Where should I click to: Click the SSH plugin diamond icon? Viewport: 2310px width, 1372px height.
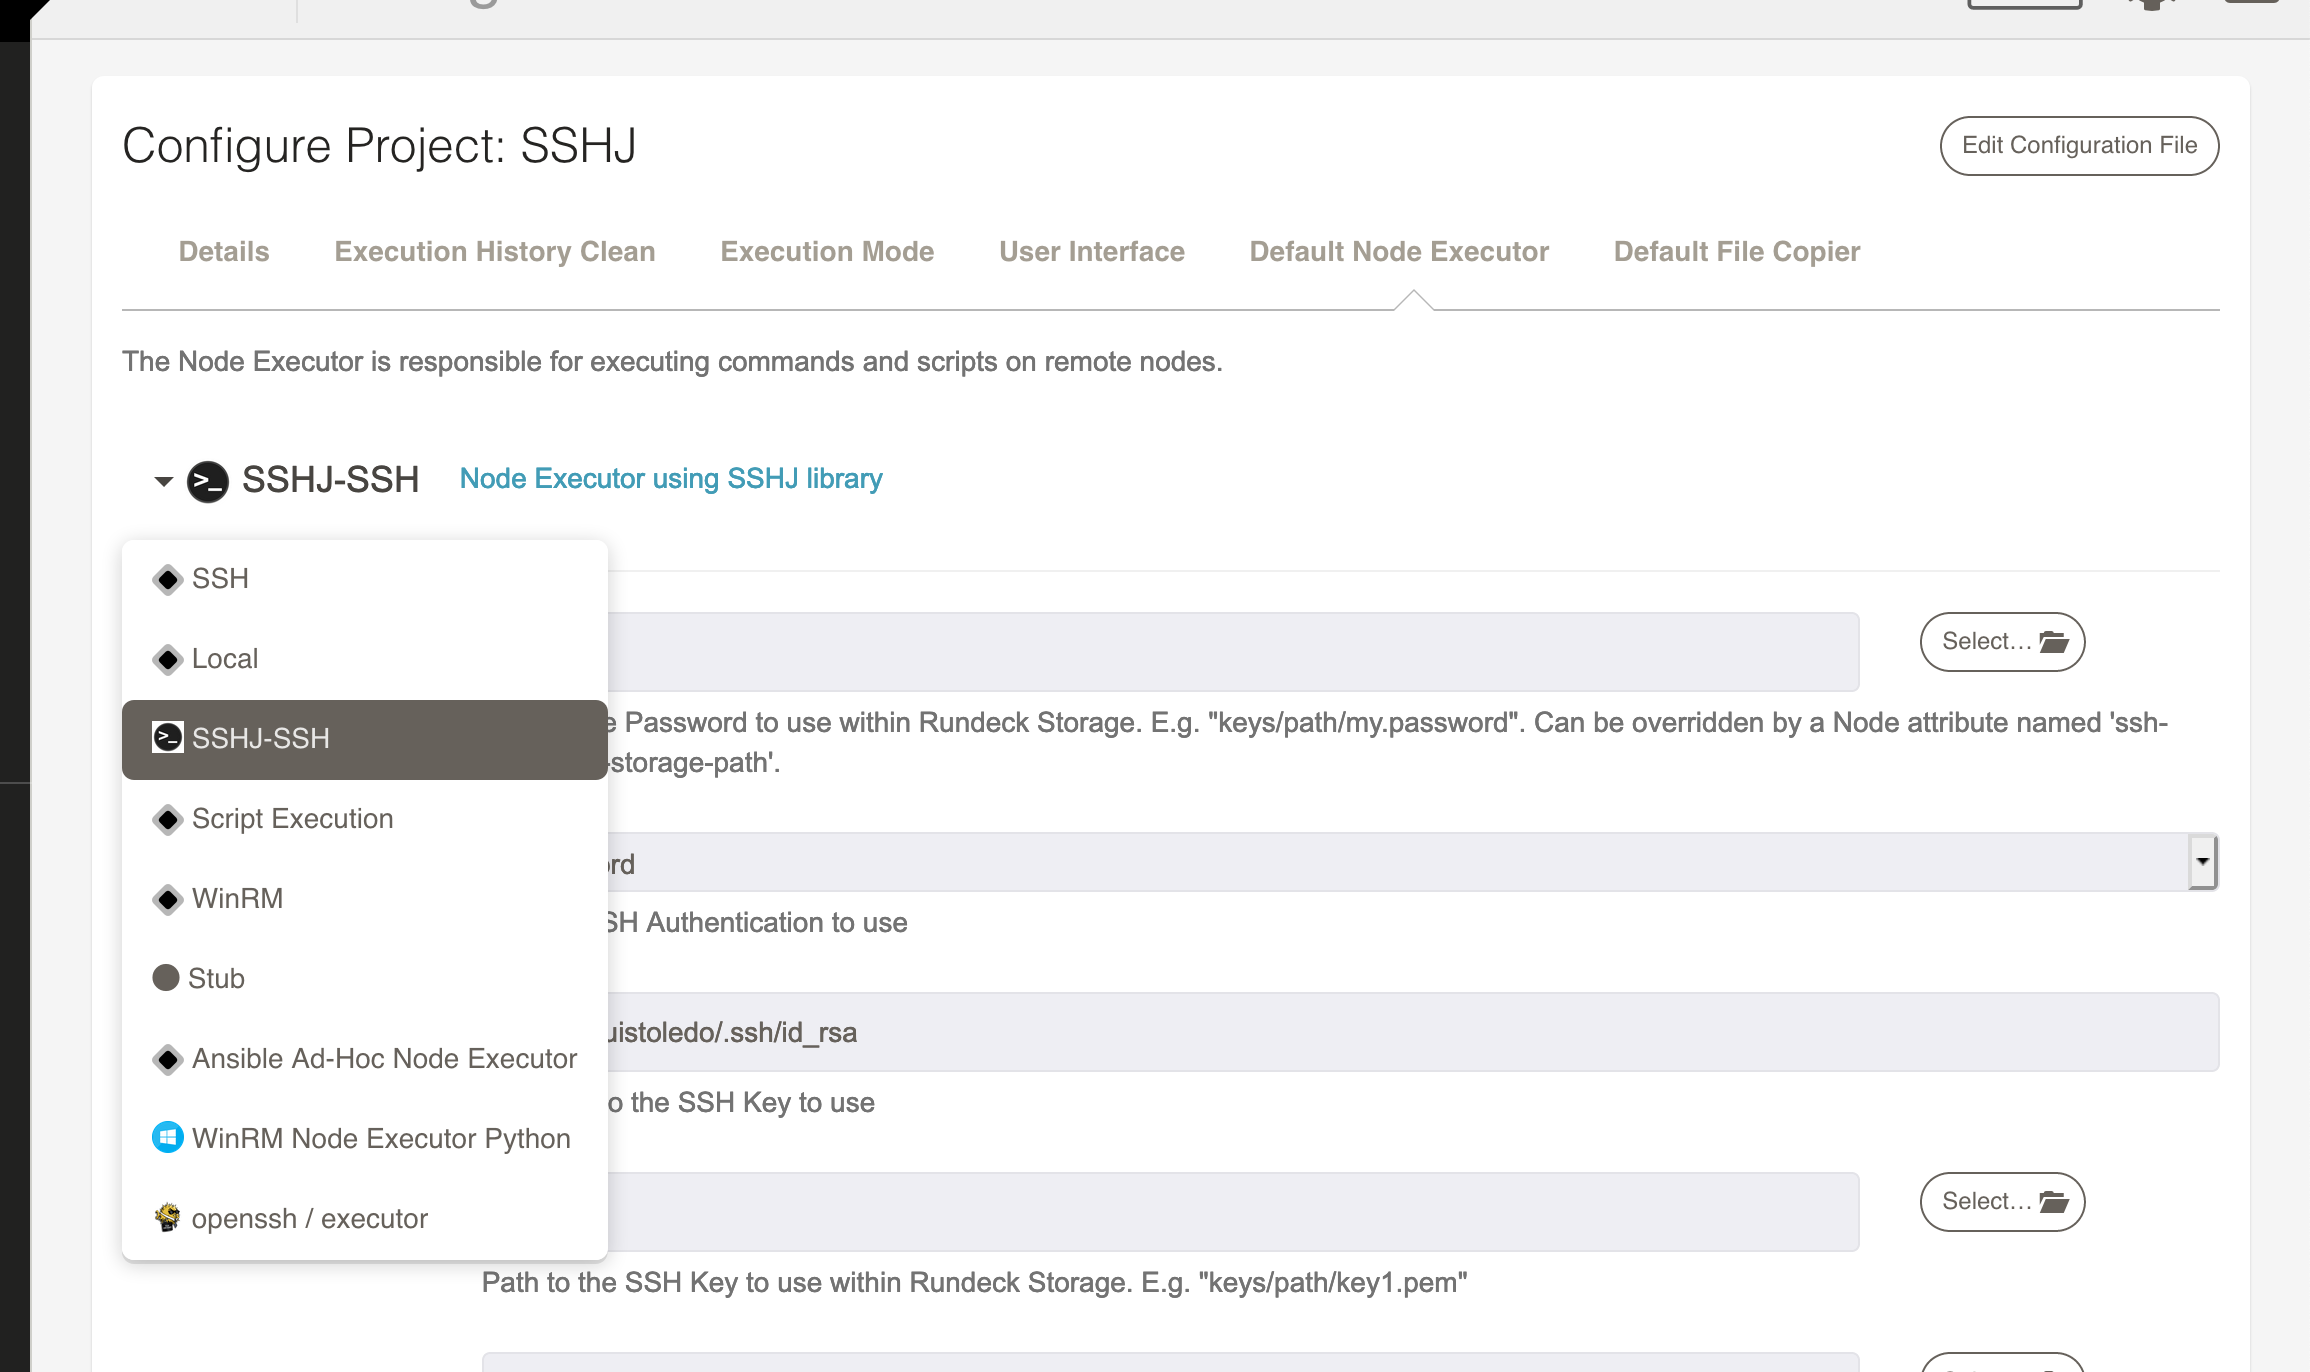(x=167, y=579)
